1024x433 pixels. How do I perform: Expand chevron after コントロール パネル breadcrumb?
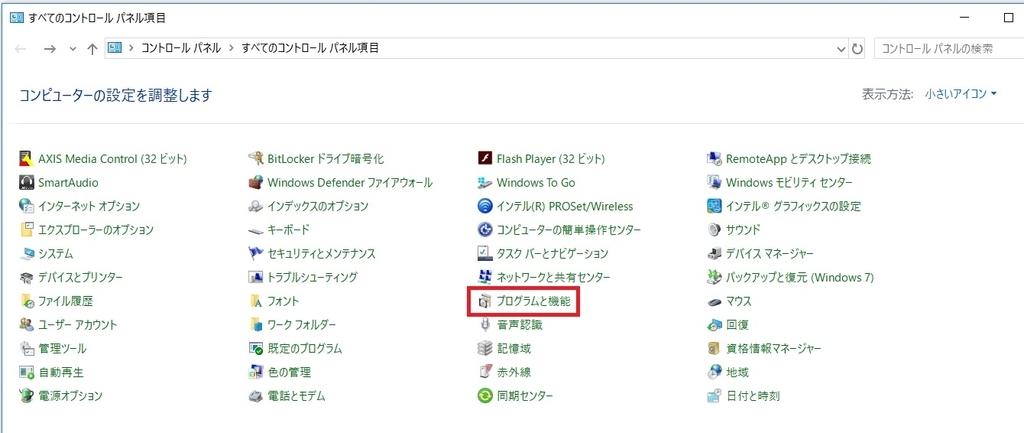click(232, 48)
